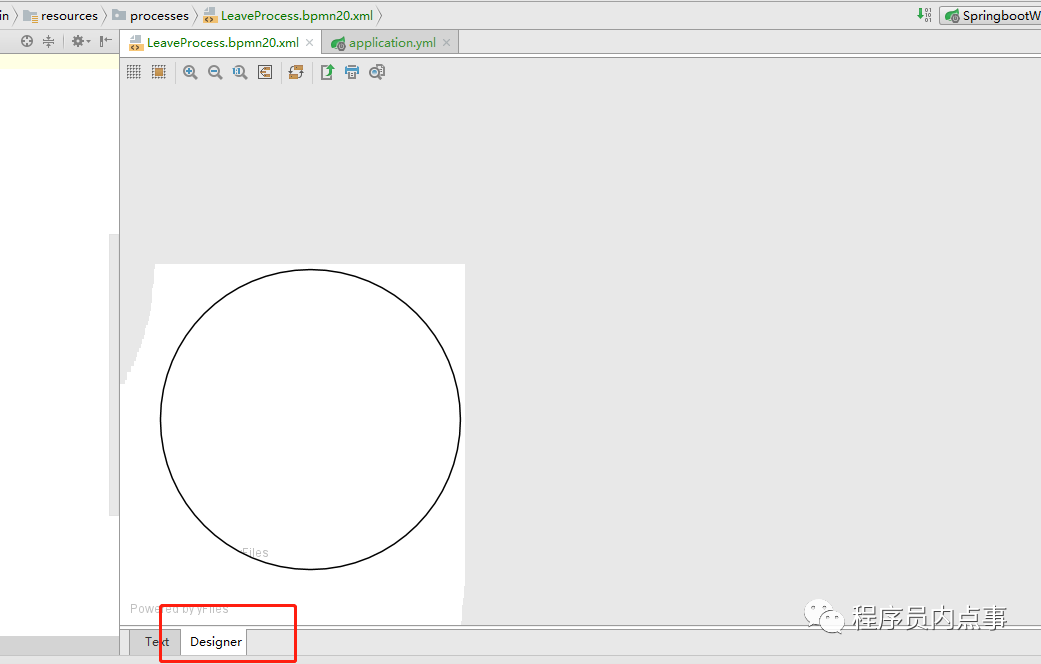Click the zoom in magnifier
1041x664 pixels.
(190, 72)
